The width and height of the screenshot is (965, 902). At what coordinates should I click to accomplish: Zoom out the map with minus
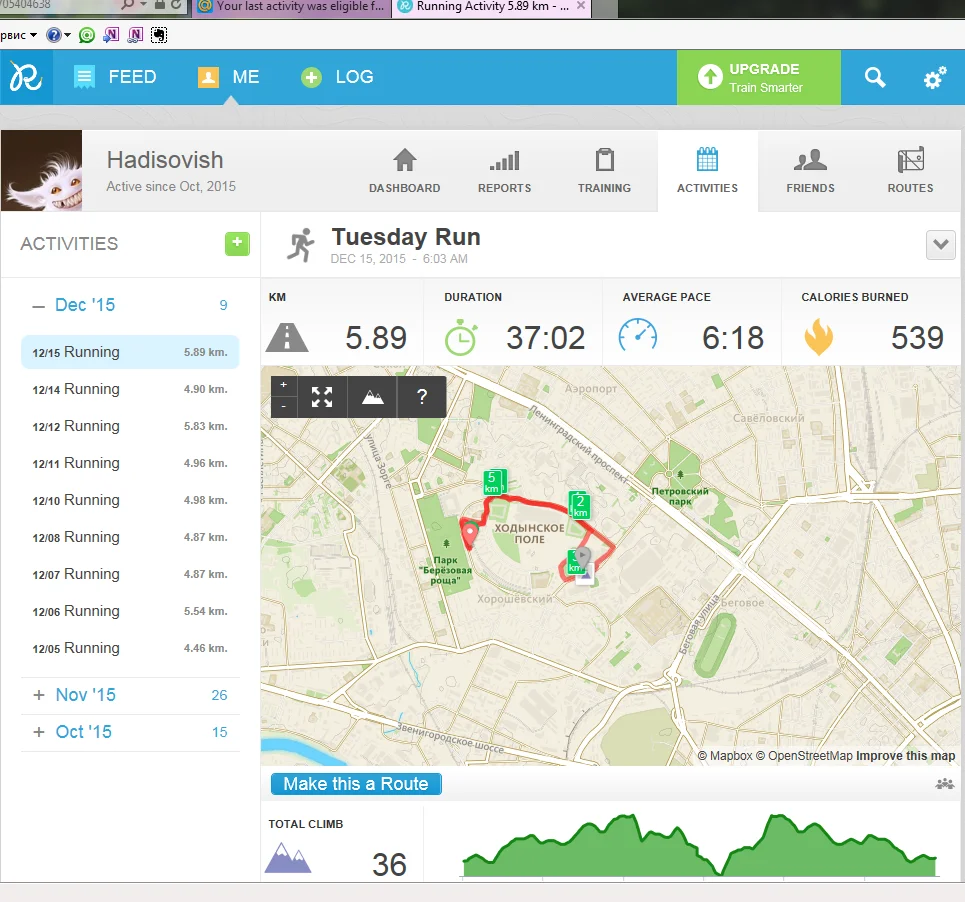click(x=284, y=407)
